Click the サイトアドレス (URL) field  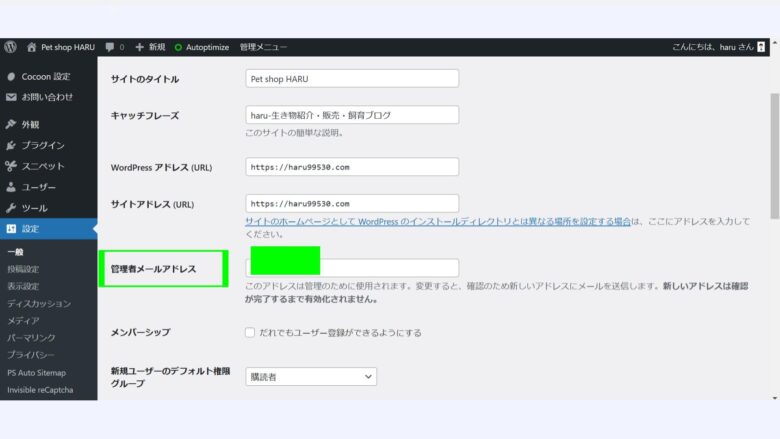click(352, 203)
